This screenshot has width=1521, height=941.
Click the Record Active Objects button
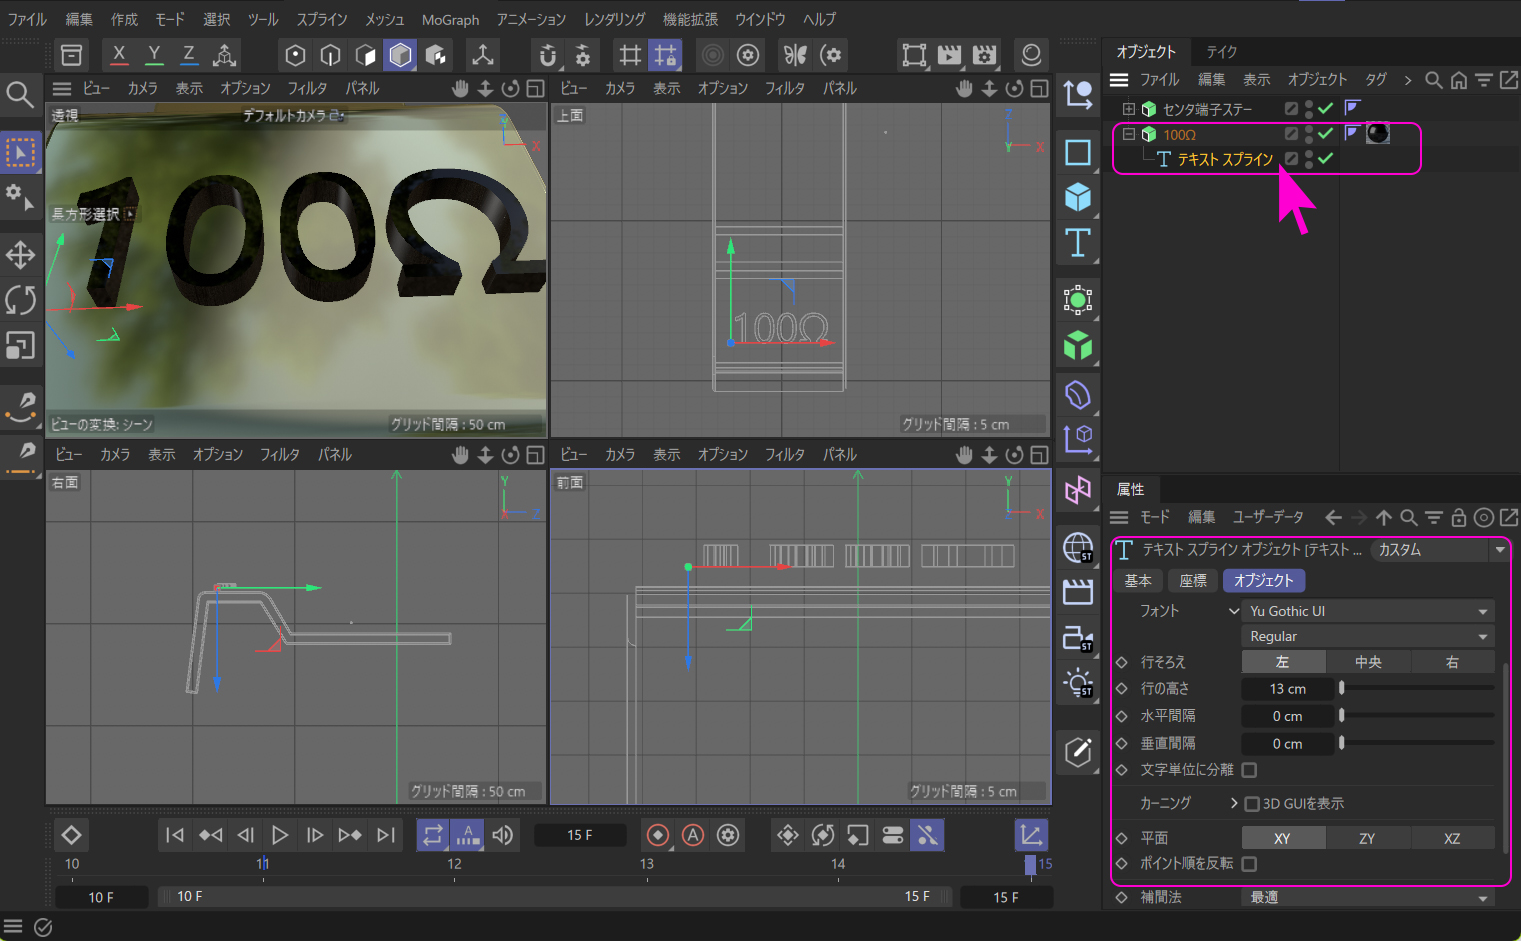point(658,835)
